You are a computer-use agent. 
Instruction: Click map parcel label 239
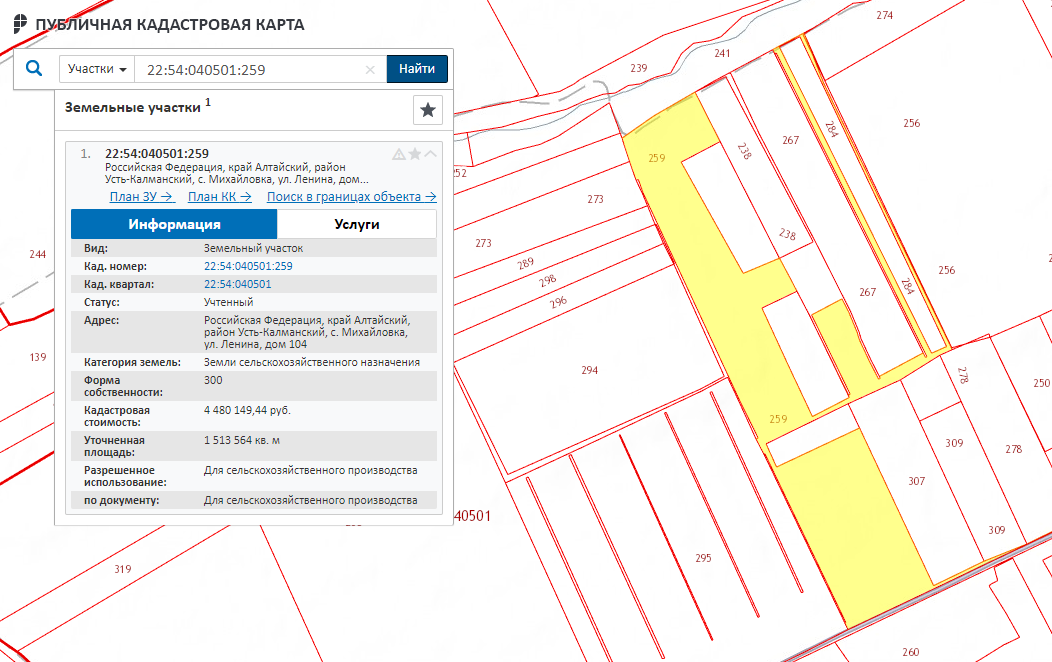click(x=639, y=68)
